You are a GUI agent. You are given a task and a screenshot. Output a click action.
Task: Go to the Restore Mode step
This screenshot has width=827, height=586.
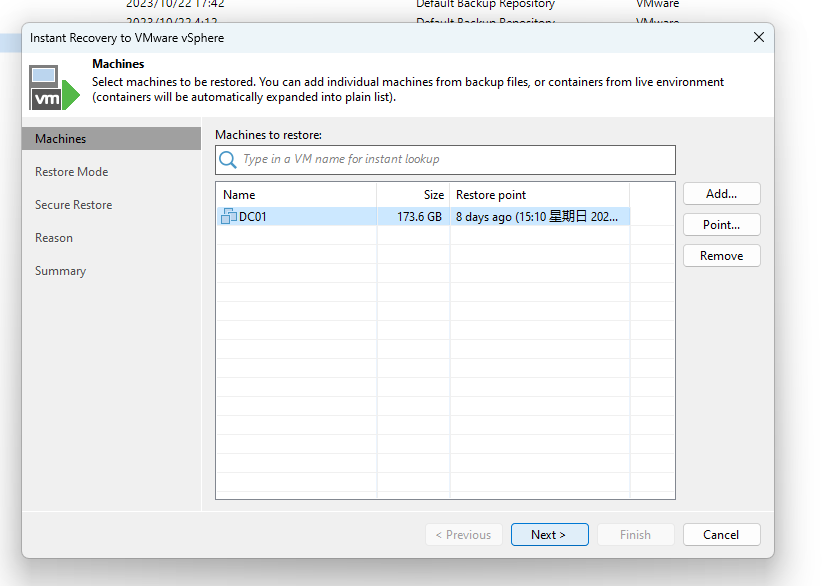71,172
